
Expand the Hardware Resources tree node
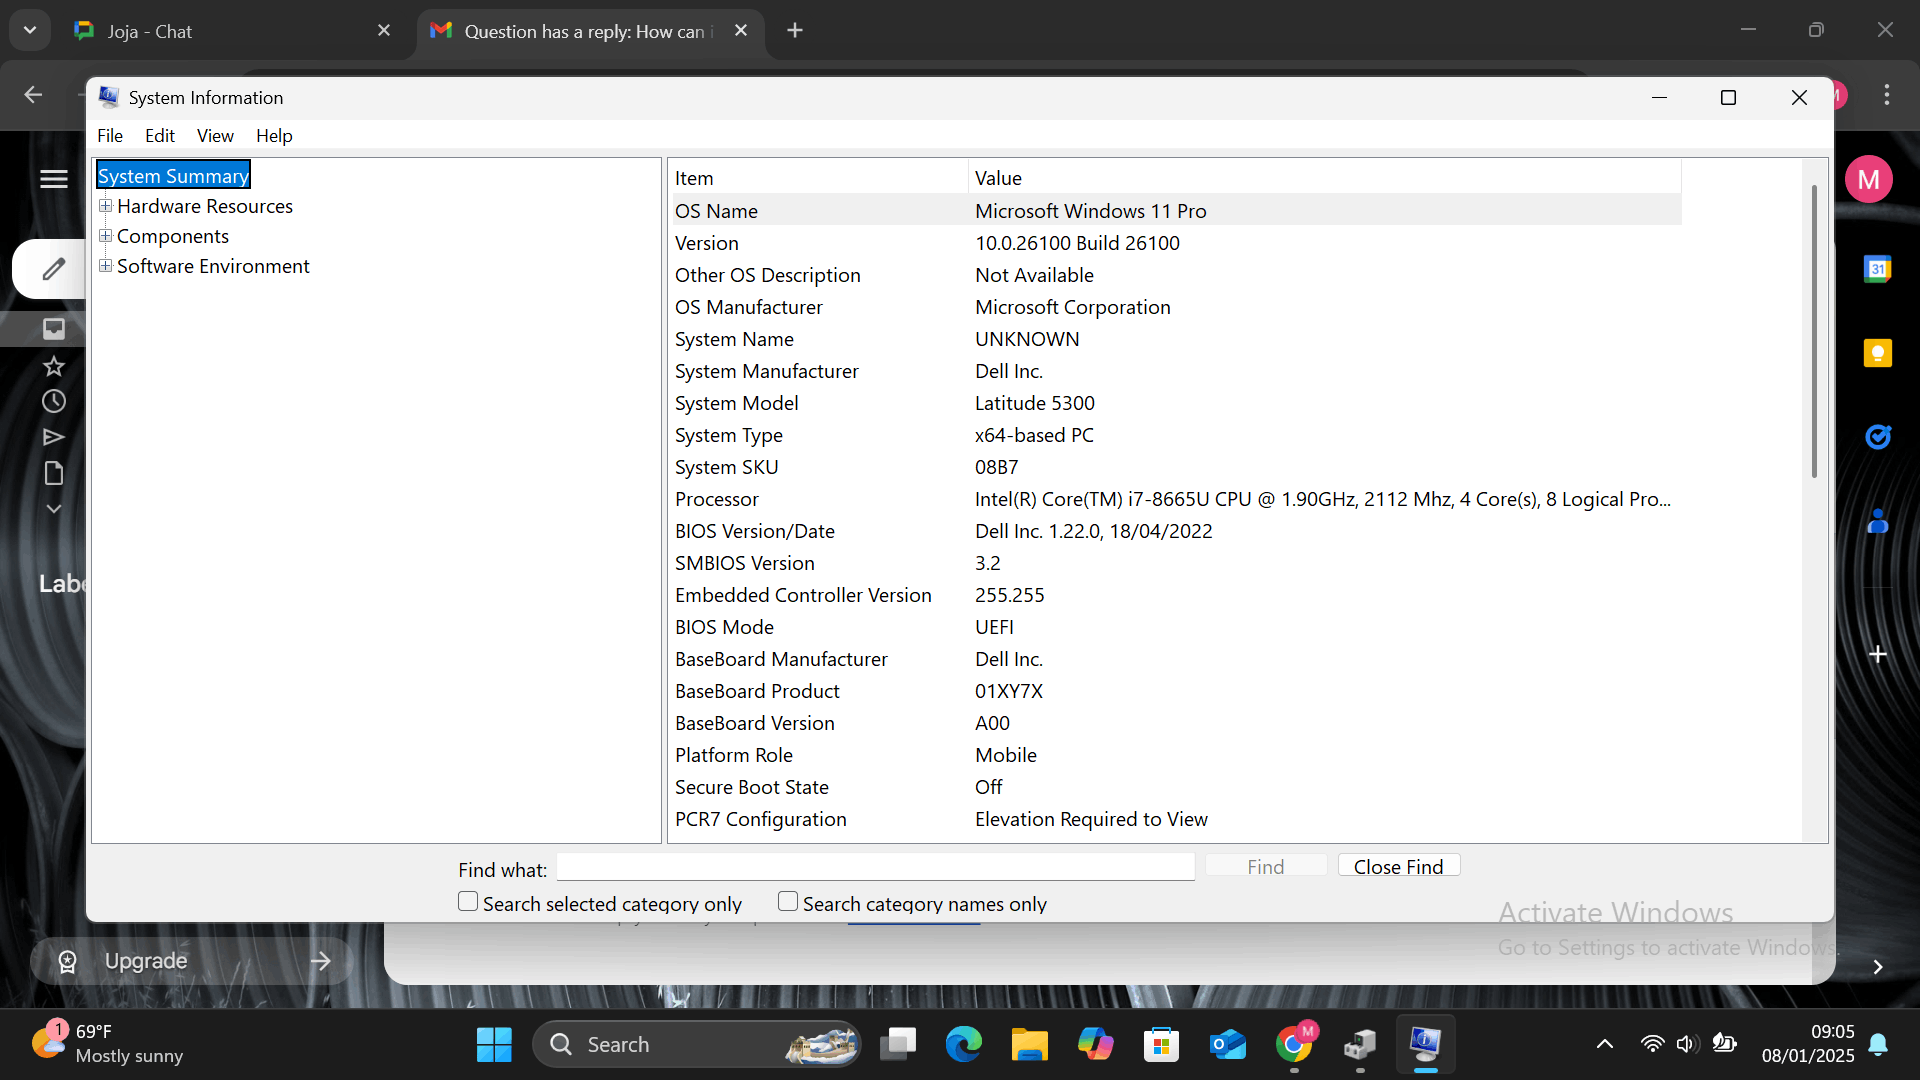pyautogui.click(x=105, y=206)
